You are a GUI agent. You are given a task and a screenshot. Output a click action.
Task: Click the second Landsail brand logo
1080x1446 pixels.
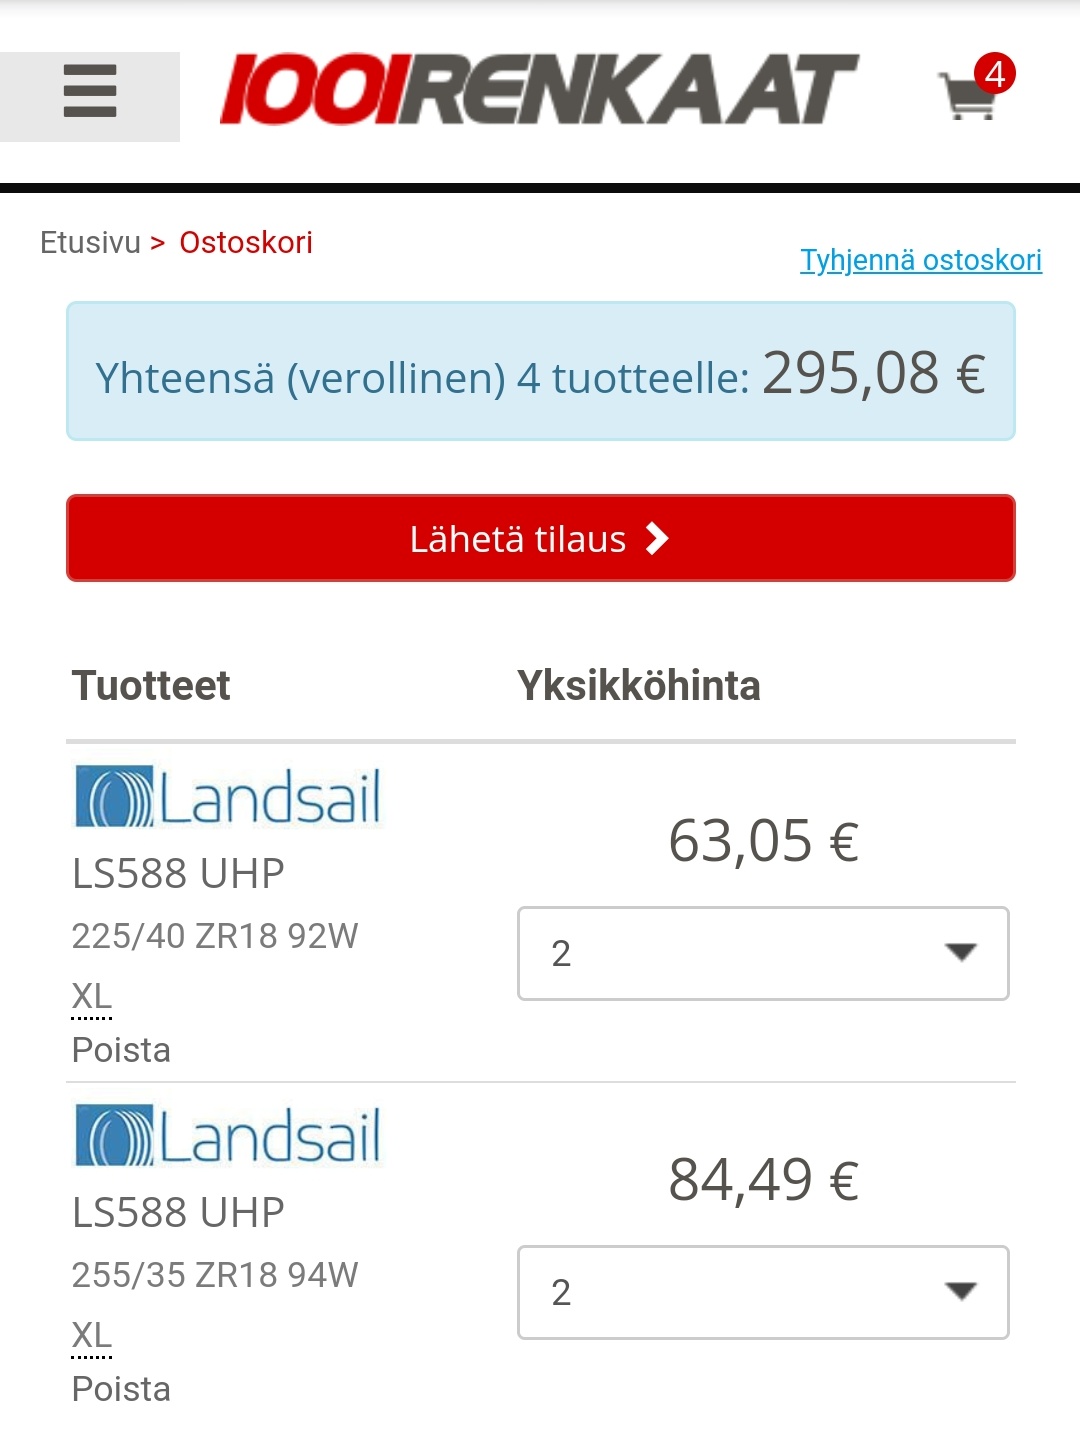(x=228, y=1136)
